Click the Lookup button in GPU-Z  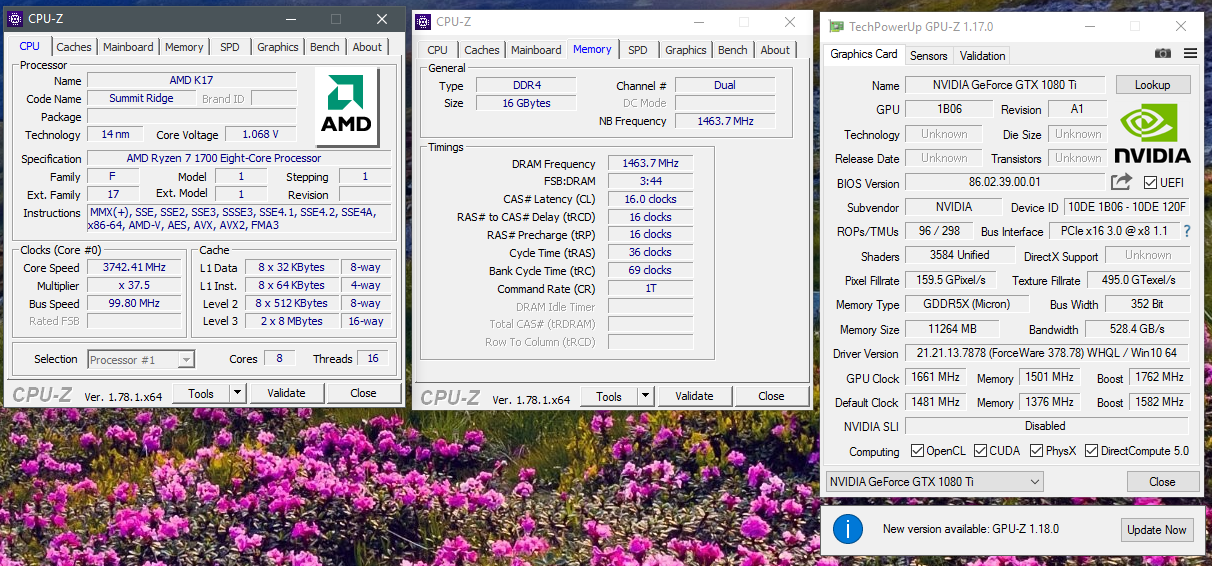[1153, 86]
